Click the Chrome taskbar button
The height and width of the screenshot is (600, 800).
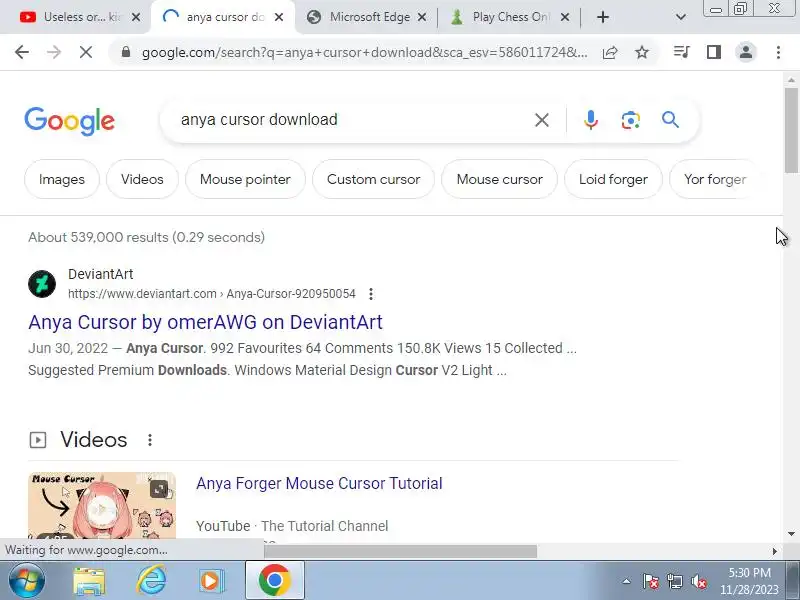pos(274,580)
